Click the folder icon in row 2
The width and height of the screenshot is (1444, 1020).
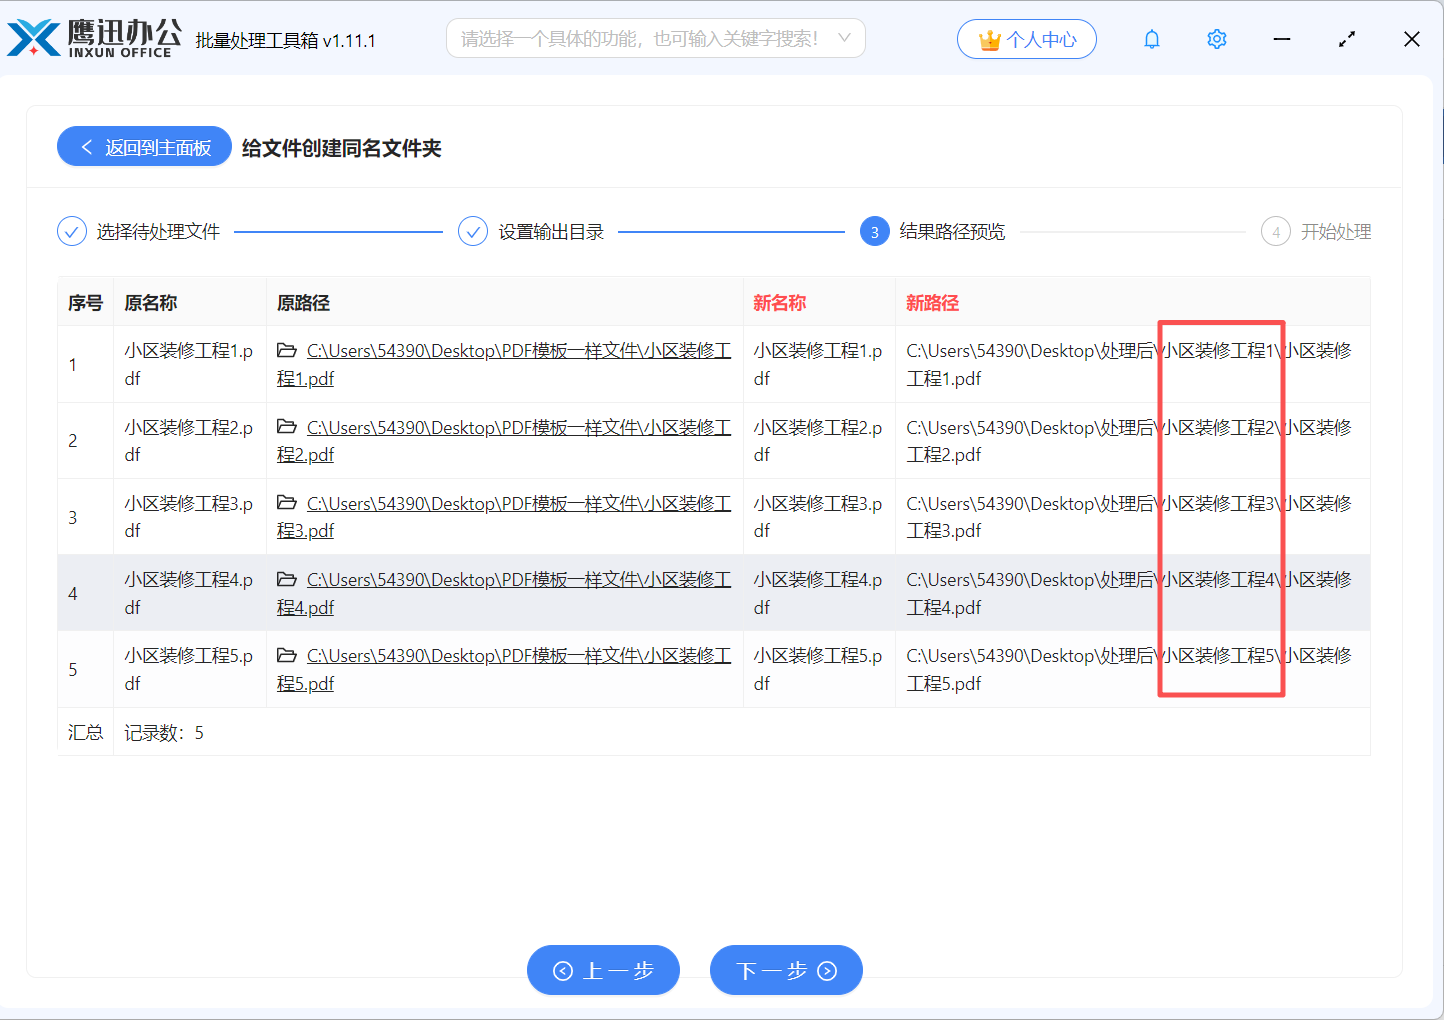tap(287, 427)
